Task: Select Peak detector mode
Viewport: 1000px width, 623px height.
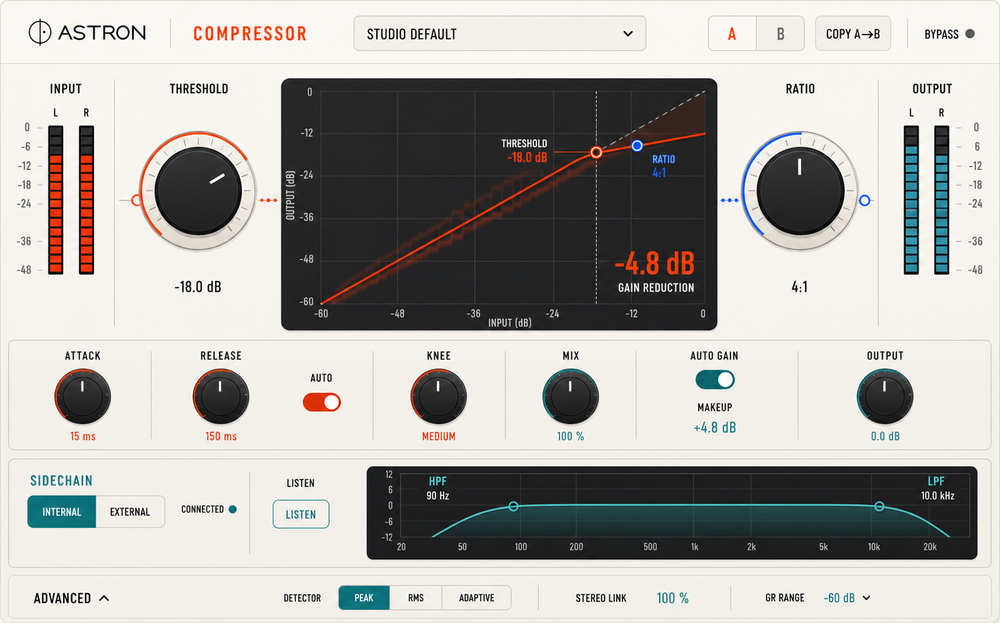Action: (x=364, y=598)
